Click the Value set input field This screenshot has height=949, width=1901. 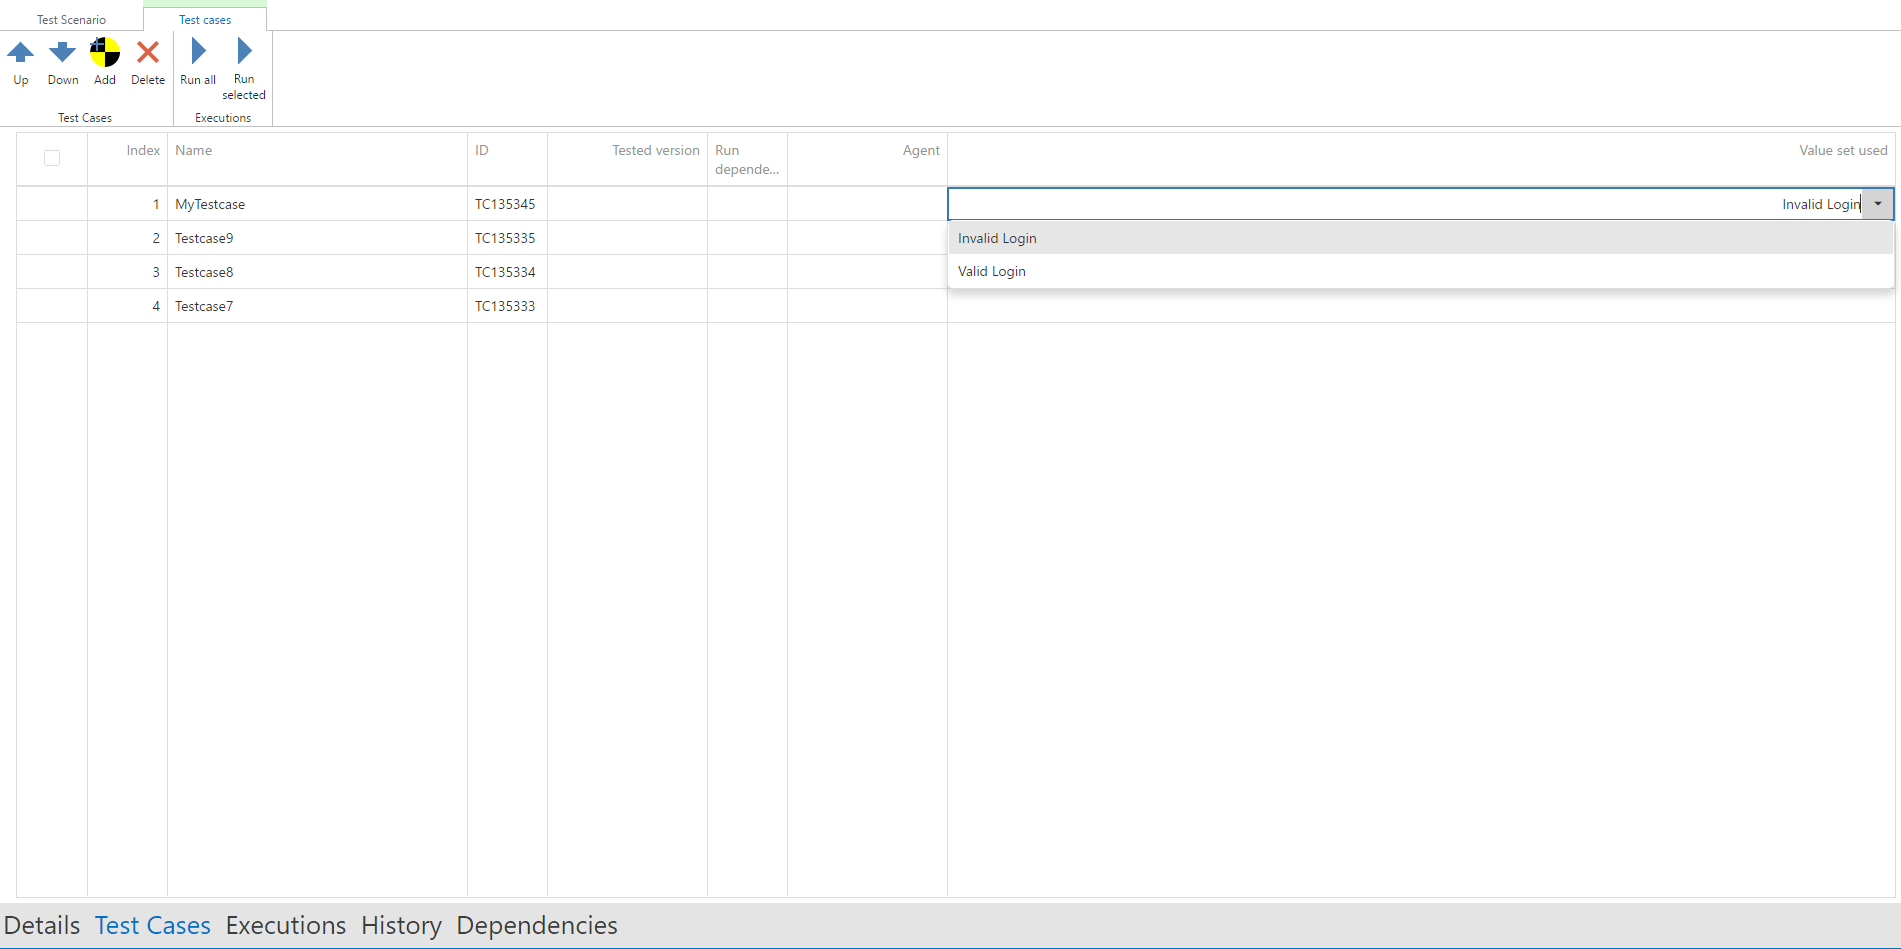pos(1400,204)
